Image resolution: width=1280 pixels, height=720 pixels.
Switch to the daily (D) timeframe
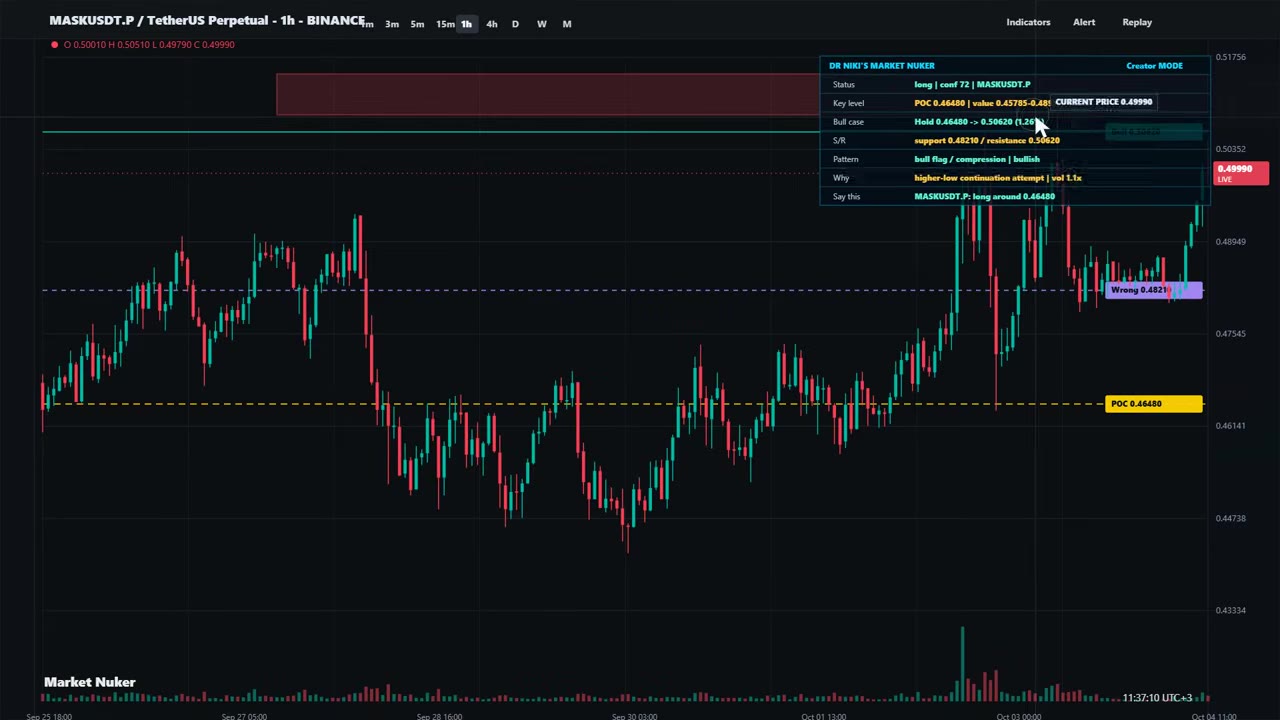[x=515, y=24]
